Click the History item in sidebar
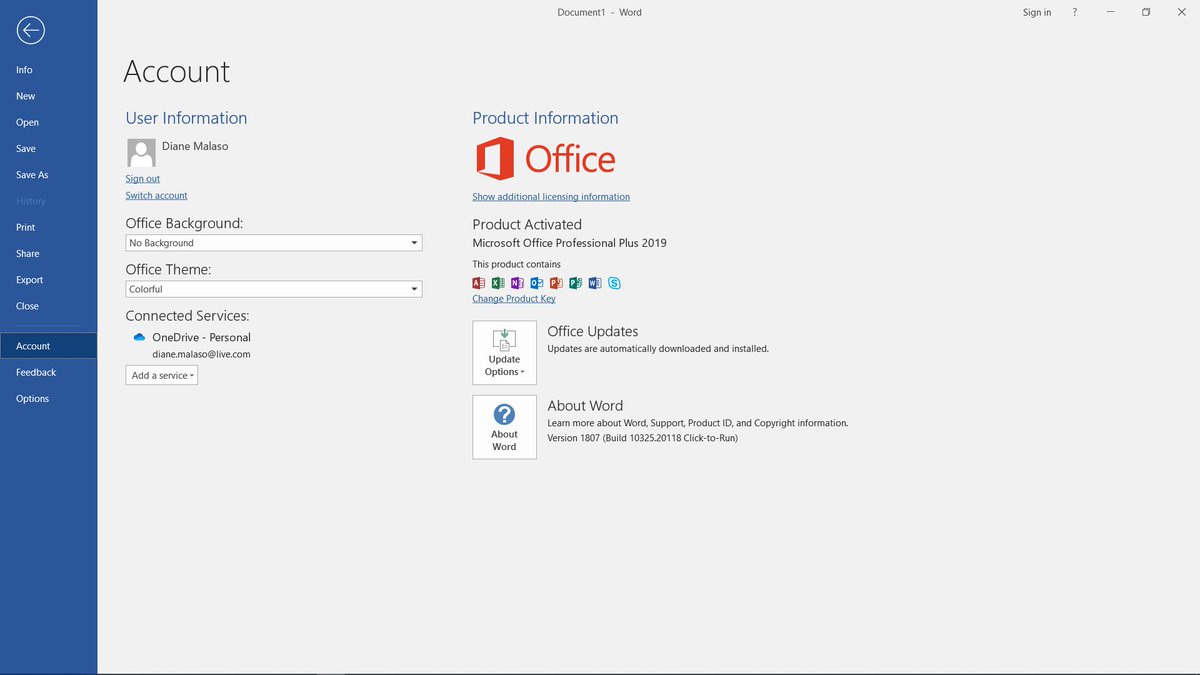 [48, 201]
